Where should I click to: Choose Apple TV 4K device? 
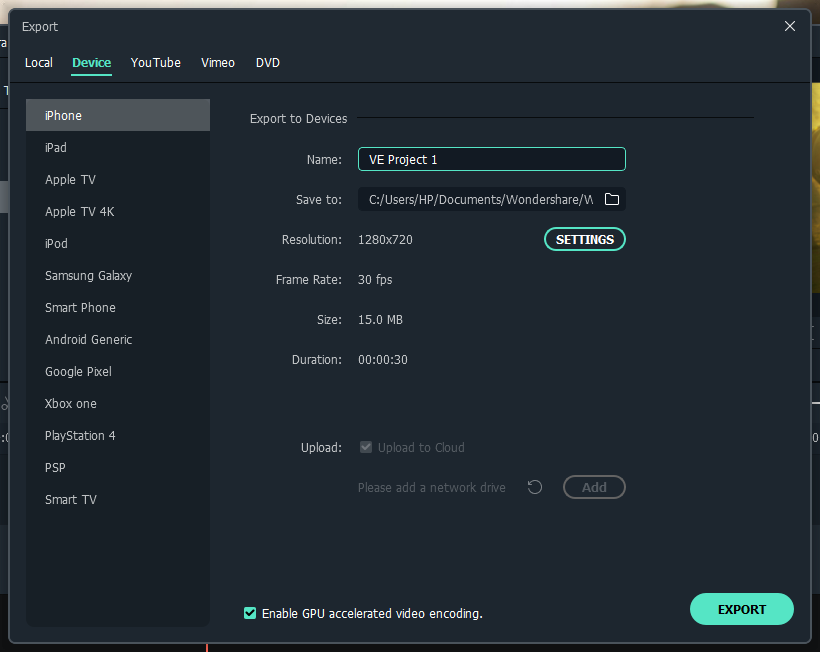(x=80, y=211)
